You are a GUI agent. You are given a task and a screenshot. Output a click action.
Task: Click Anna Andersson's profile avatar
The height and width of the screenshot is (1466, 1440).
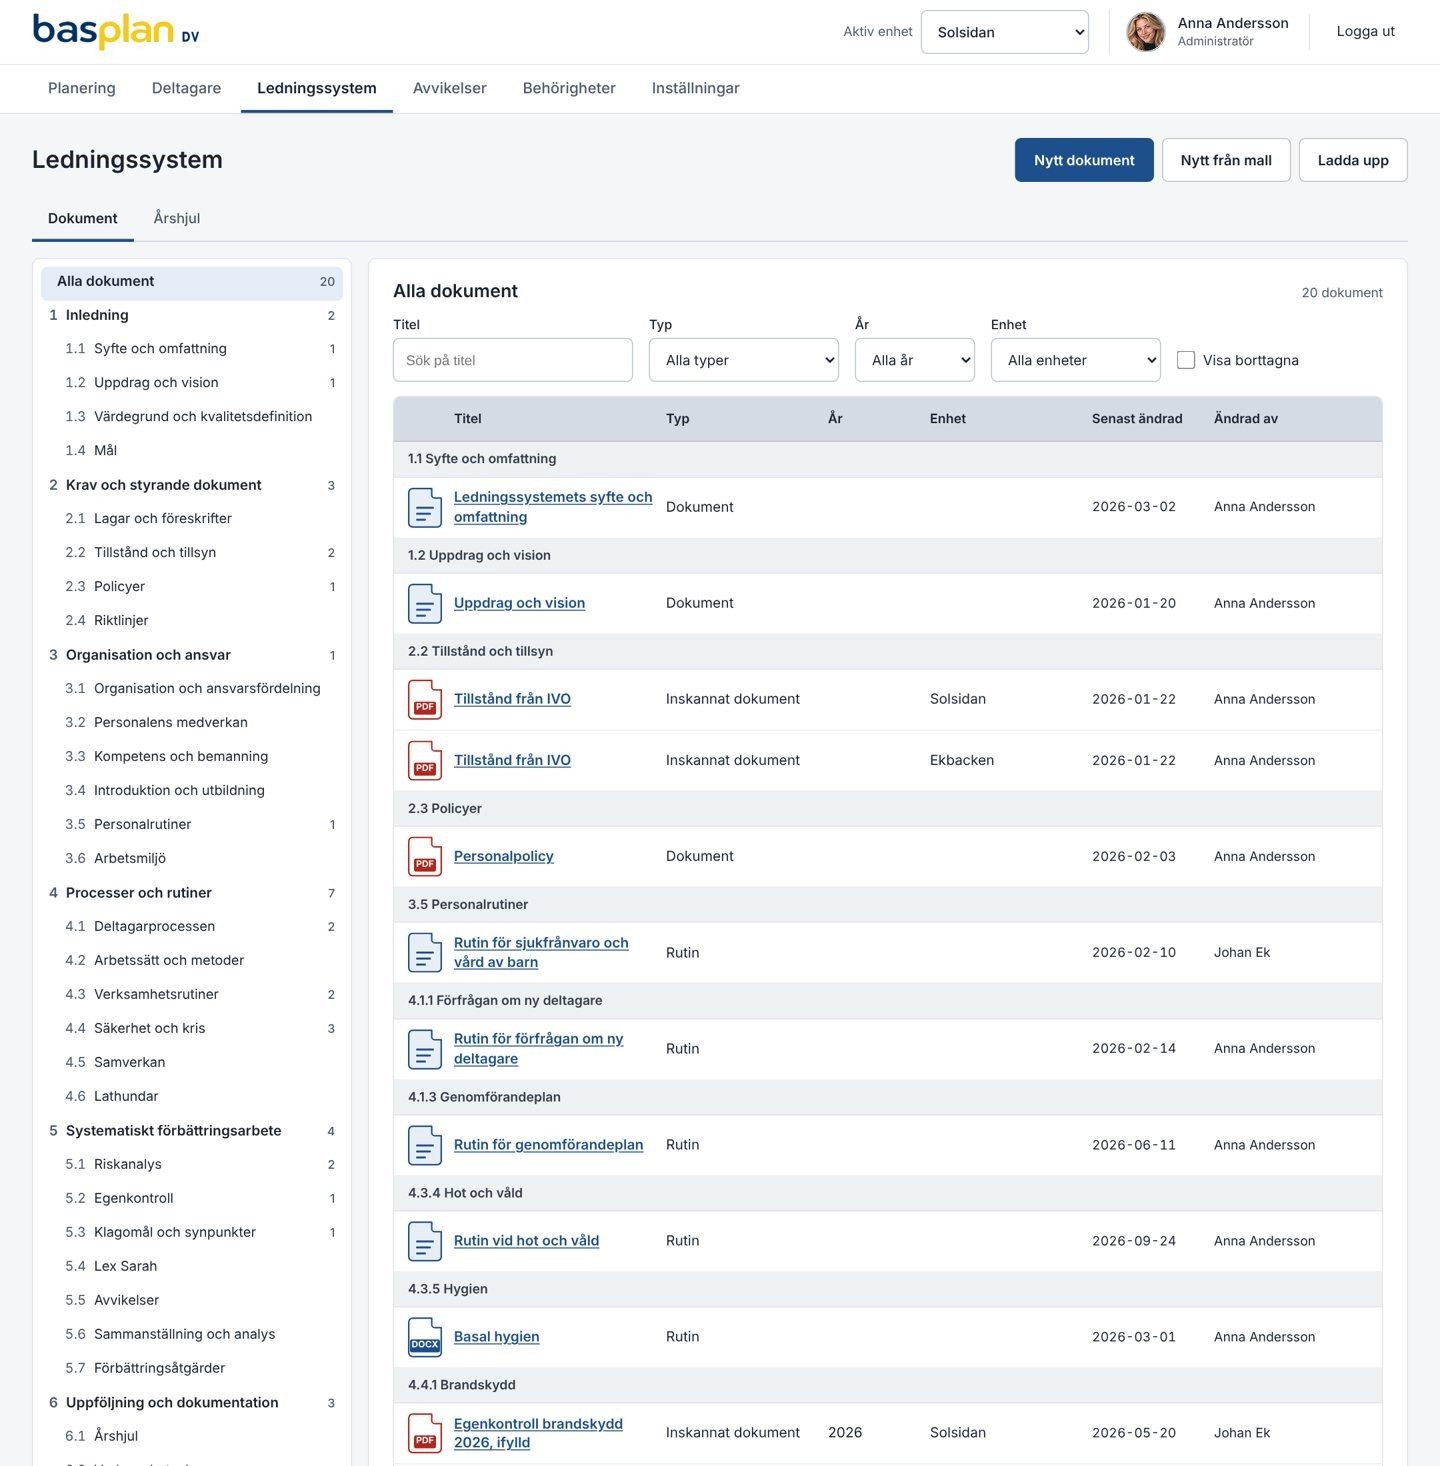1146,32
